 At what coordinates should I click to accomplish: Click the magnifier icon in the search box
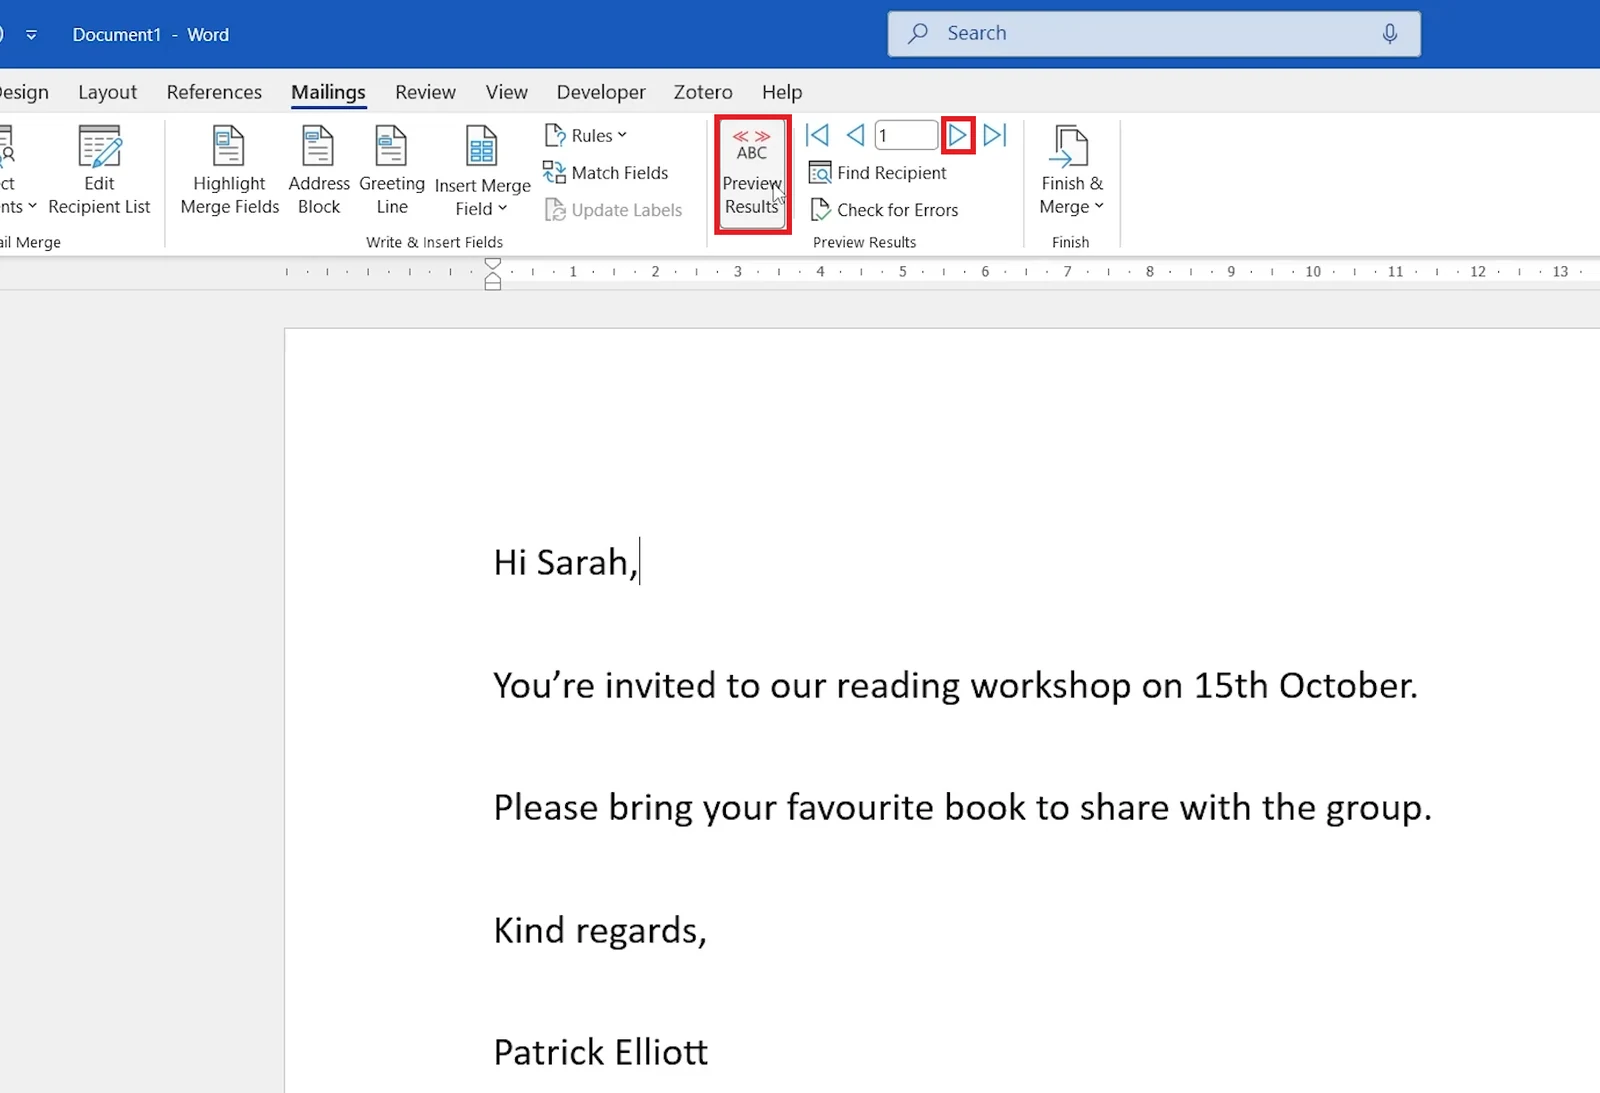918,34
